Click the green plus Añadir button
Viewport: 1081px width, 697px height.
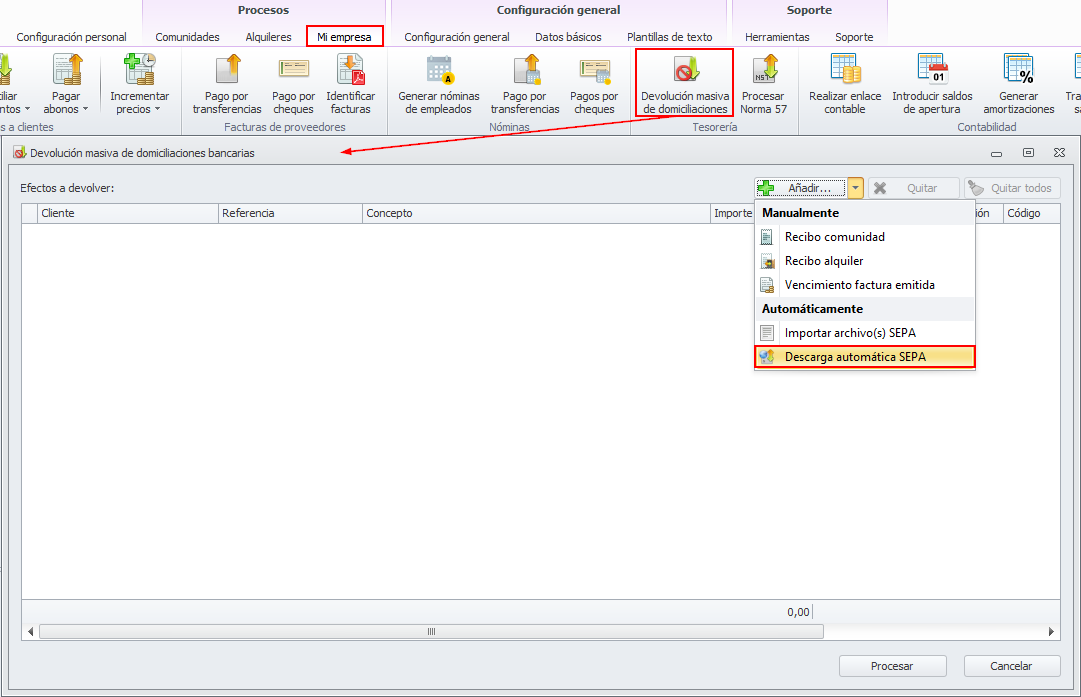click(x=802, y=188)
